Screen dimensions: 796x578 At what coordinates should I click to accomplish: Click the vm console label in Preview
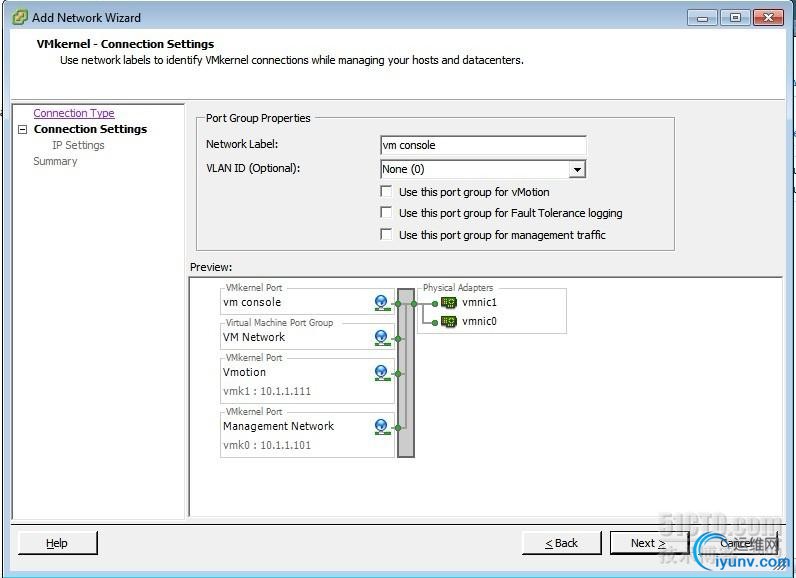point(252,302)
